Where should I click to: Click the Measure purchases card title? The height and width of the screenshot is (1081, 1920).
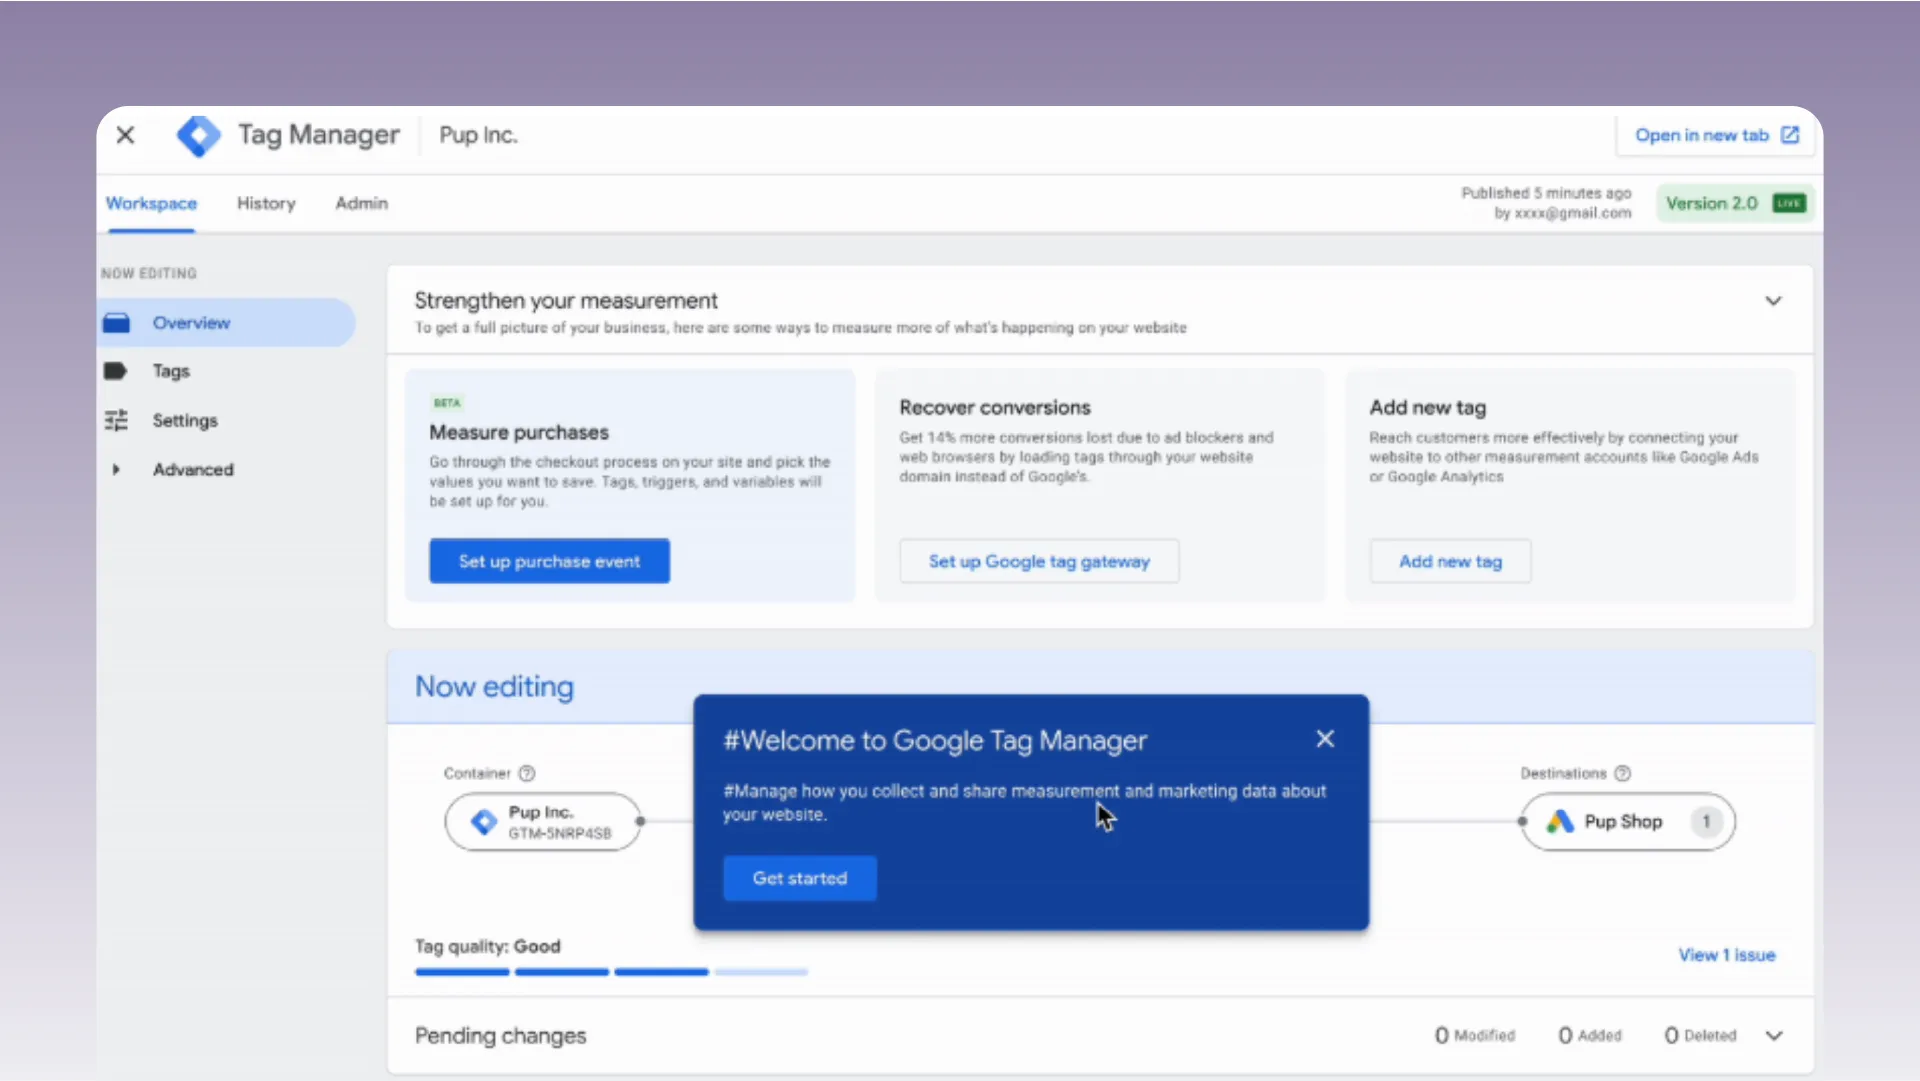[x=519, y=432]
